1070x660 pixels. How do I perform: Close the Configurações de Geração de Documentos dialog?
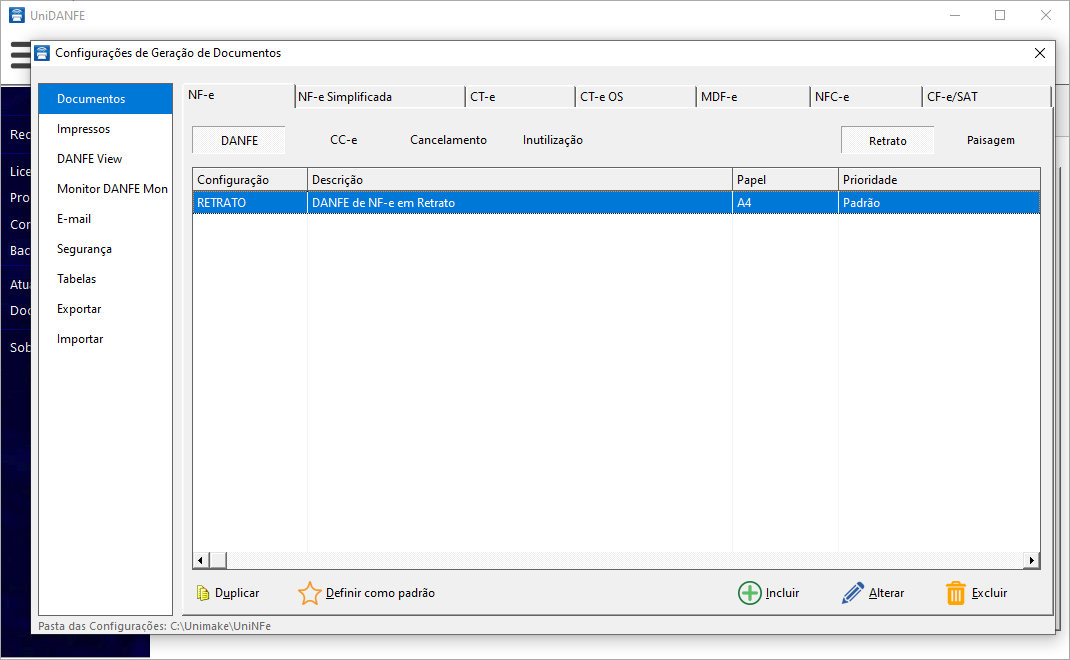click(1040, 53)
